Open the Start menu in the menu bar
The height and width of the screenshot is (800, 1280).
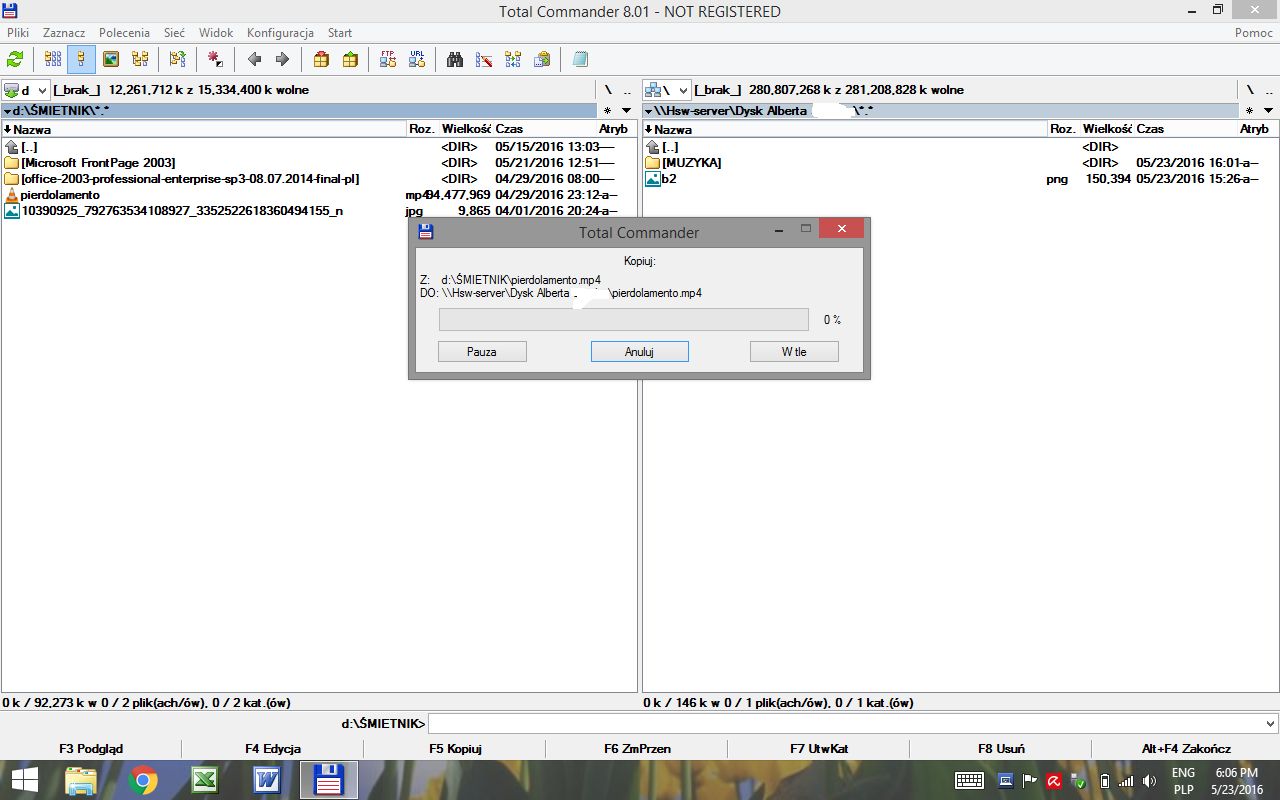pyautogui.click(x=340, y=33)
